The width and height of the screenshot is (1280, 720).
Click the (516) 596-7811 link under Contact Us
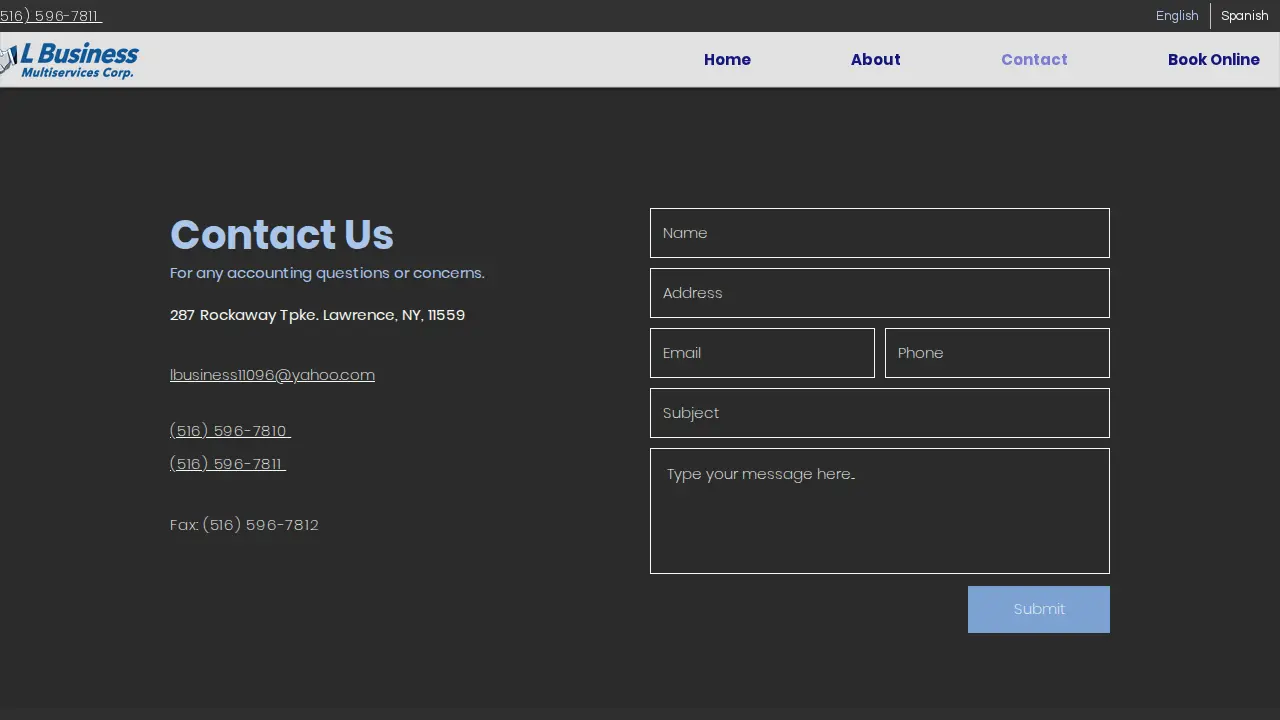tap(228, 464)
